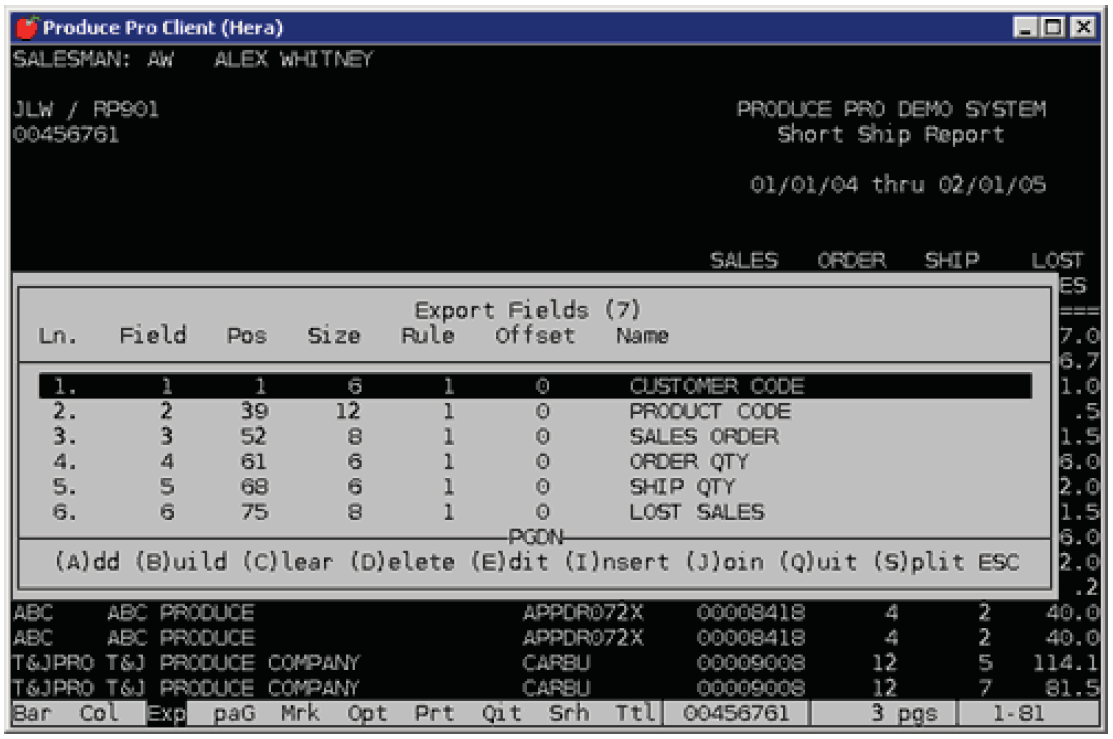Image resolution: width=1113 pixels, height=739 pixels.
Task: Select the SALES ORDER export field row
Action: point(535,437)
